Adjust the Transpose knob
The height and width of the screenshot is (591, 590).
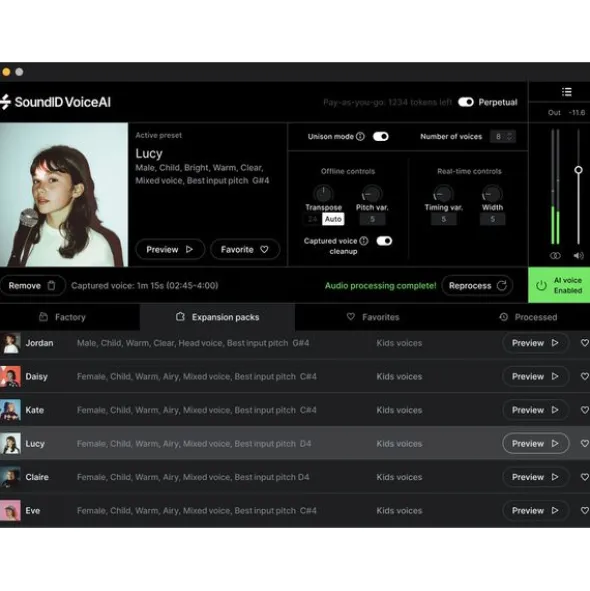[x=323, y=194]
